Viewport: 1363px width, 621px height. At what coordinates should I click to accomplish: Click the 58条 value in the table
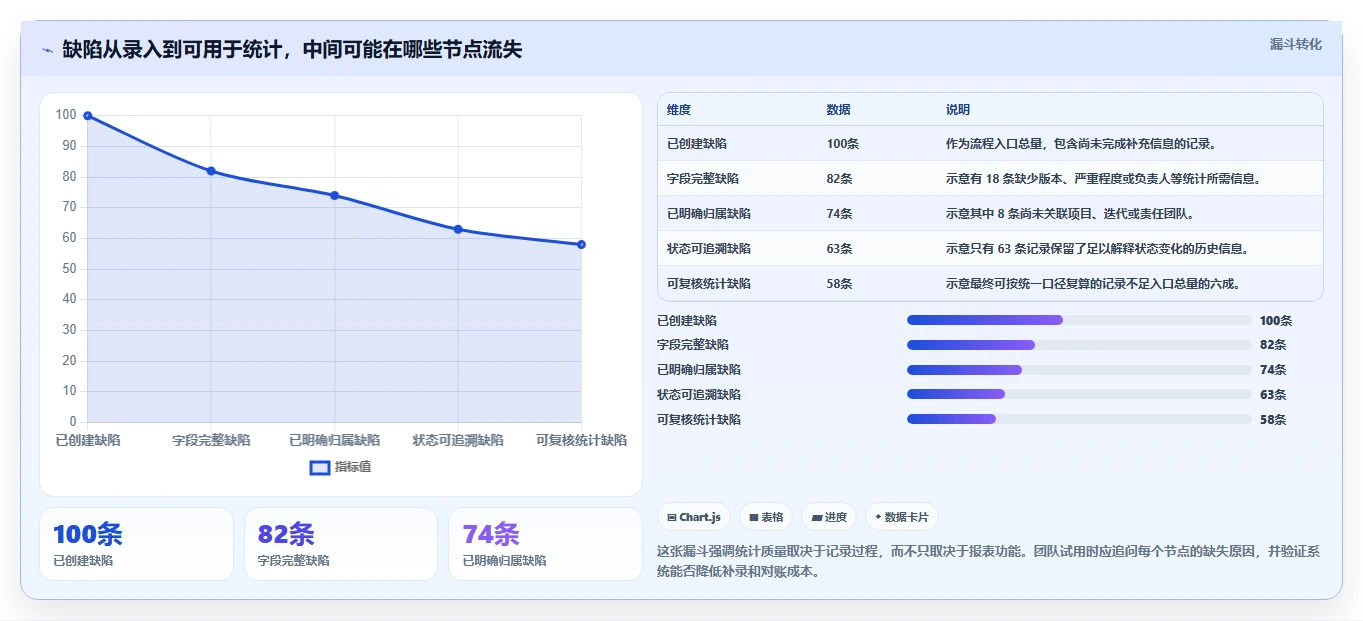pos(840,284)
